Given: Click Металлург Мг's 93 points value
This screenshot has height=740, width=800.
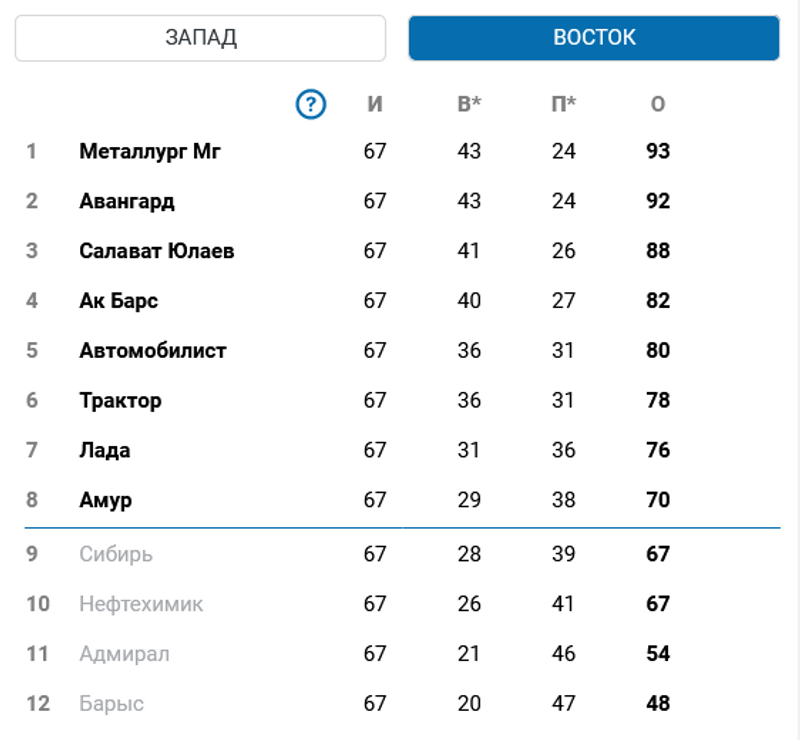Looking at the screenshot, I should click(x=658, y=152).
